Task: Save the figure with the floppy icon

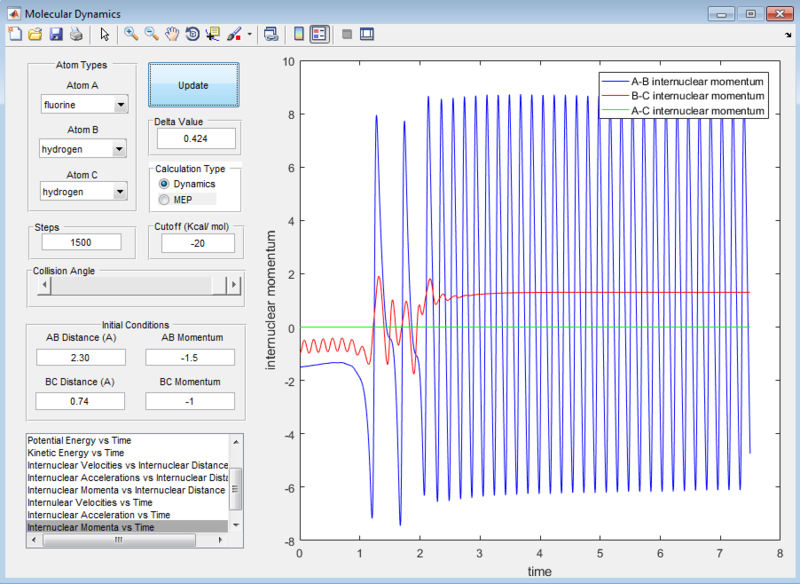Action: 56,34
